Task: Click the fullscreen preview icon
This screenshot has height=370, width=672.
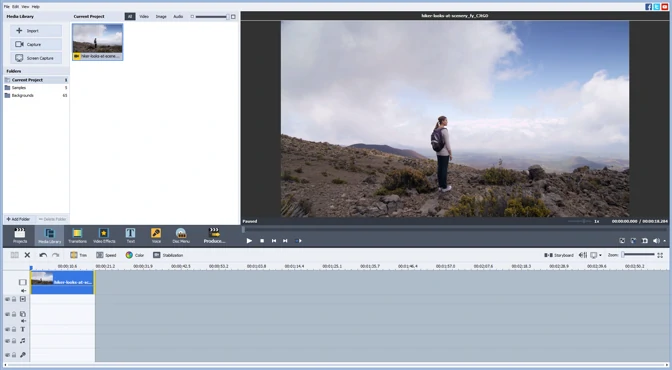Action: pos(622,241)
